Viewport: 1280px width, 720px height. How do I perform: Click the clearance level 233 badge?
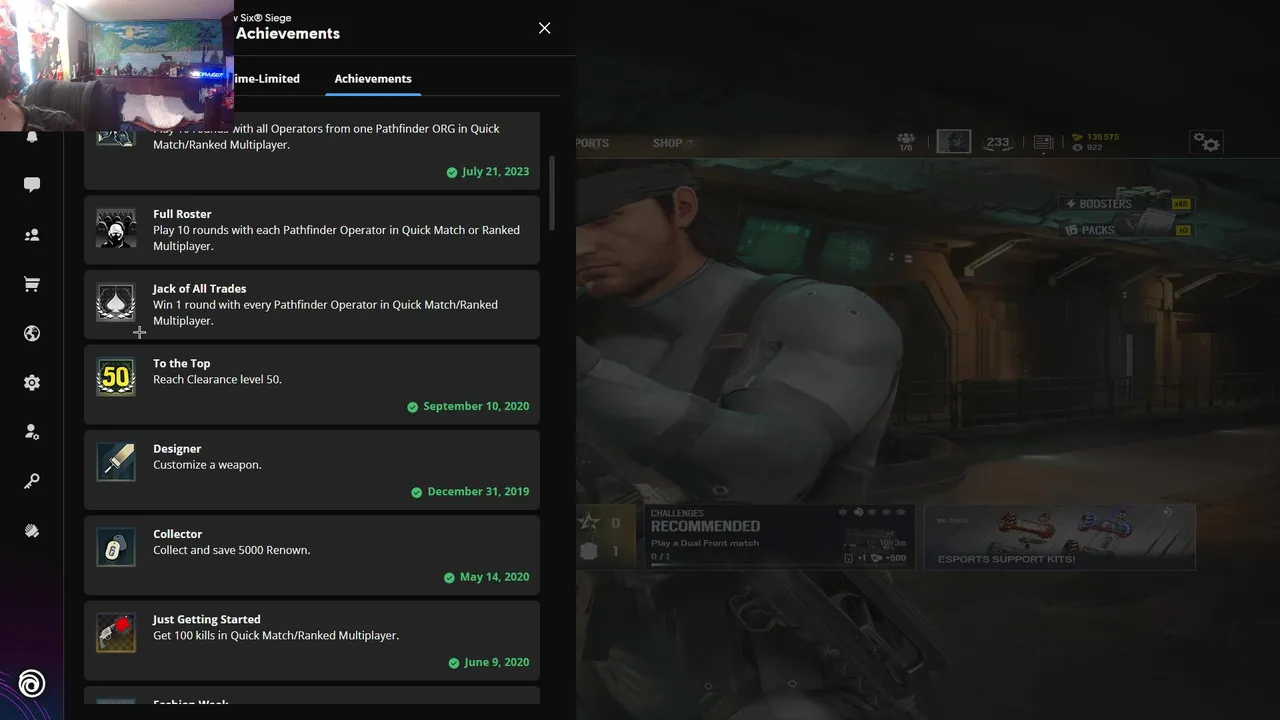coord(997,143)
